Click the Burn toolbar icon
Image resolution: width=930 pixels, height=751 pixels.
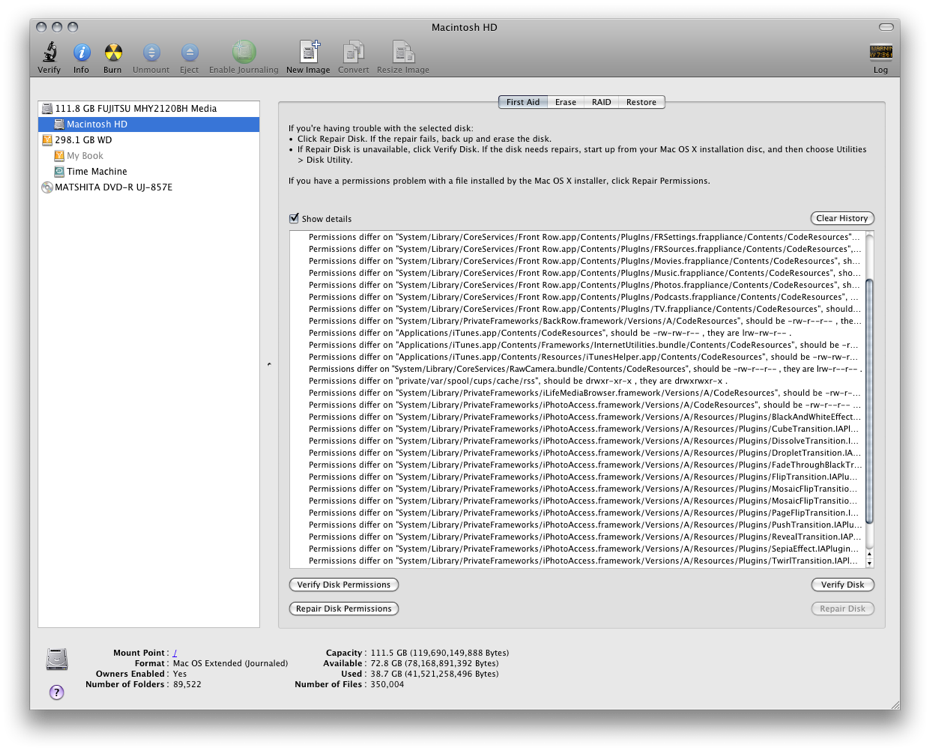(x=113, y=52)
